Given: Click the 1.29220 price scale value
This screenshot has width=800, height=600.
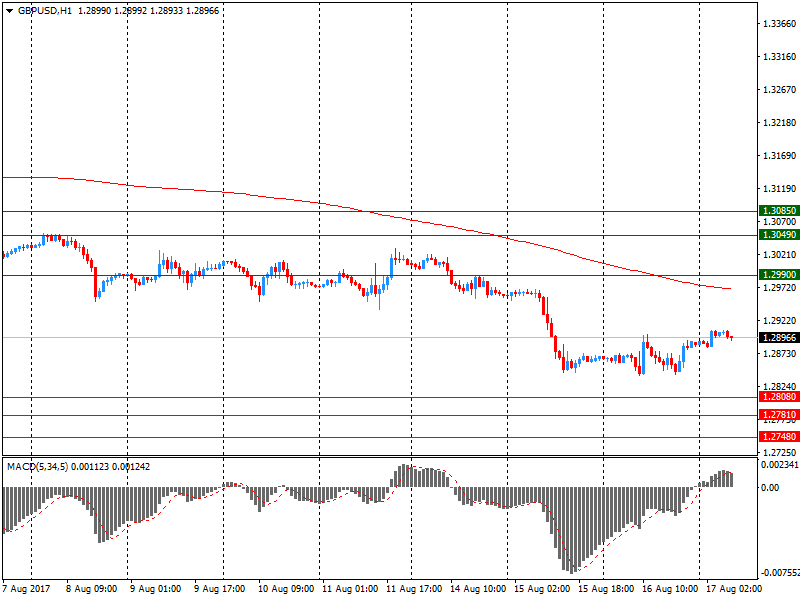Looking at the screenshot, I should click(x=779, y=321).
